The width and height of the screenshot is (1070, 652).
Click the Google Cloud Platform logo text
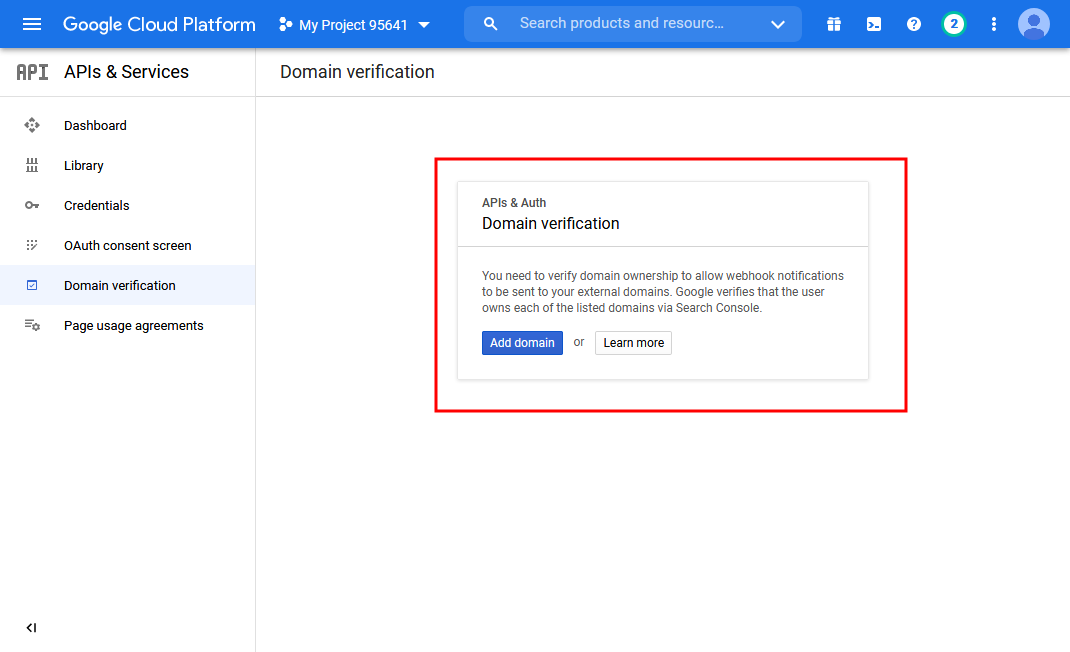point(159,25)
